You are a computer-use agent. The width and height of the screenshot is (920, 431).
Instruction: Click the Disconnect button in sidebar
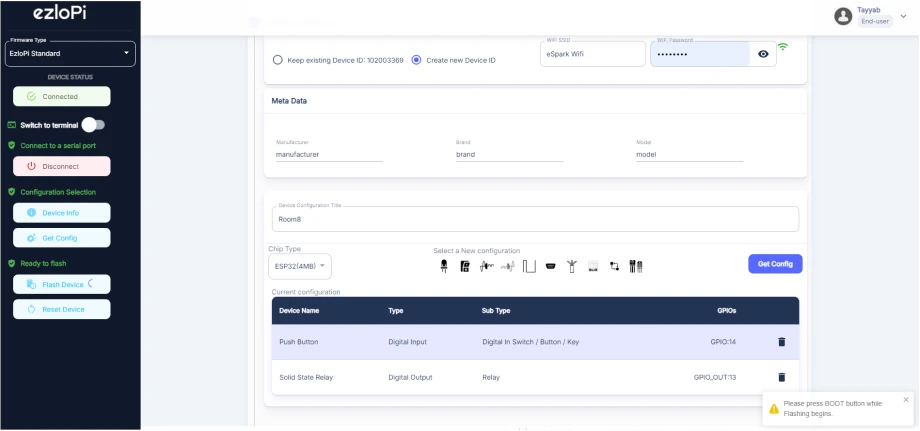(x=61, y=166)
